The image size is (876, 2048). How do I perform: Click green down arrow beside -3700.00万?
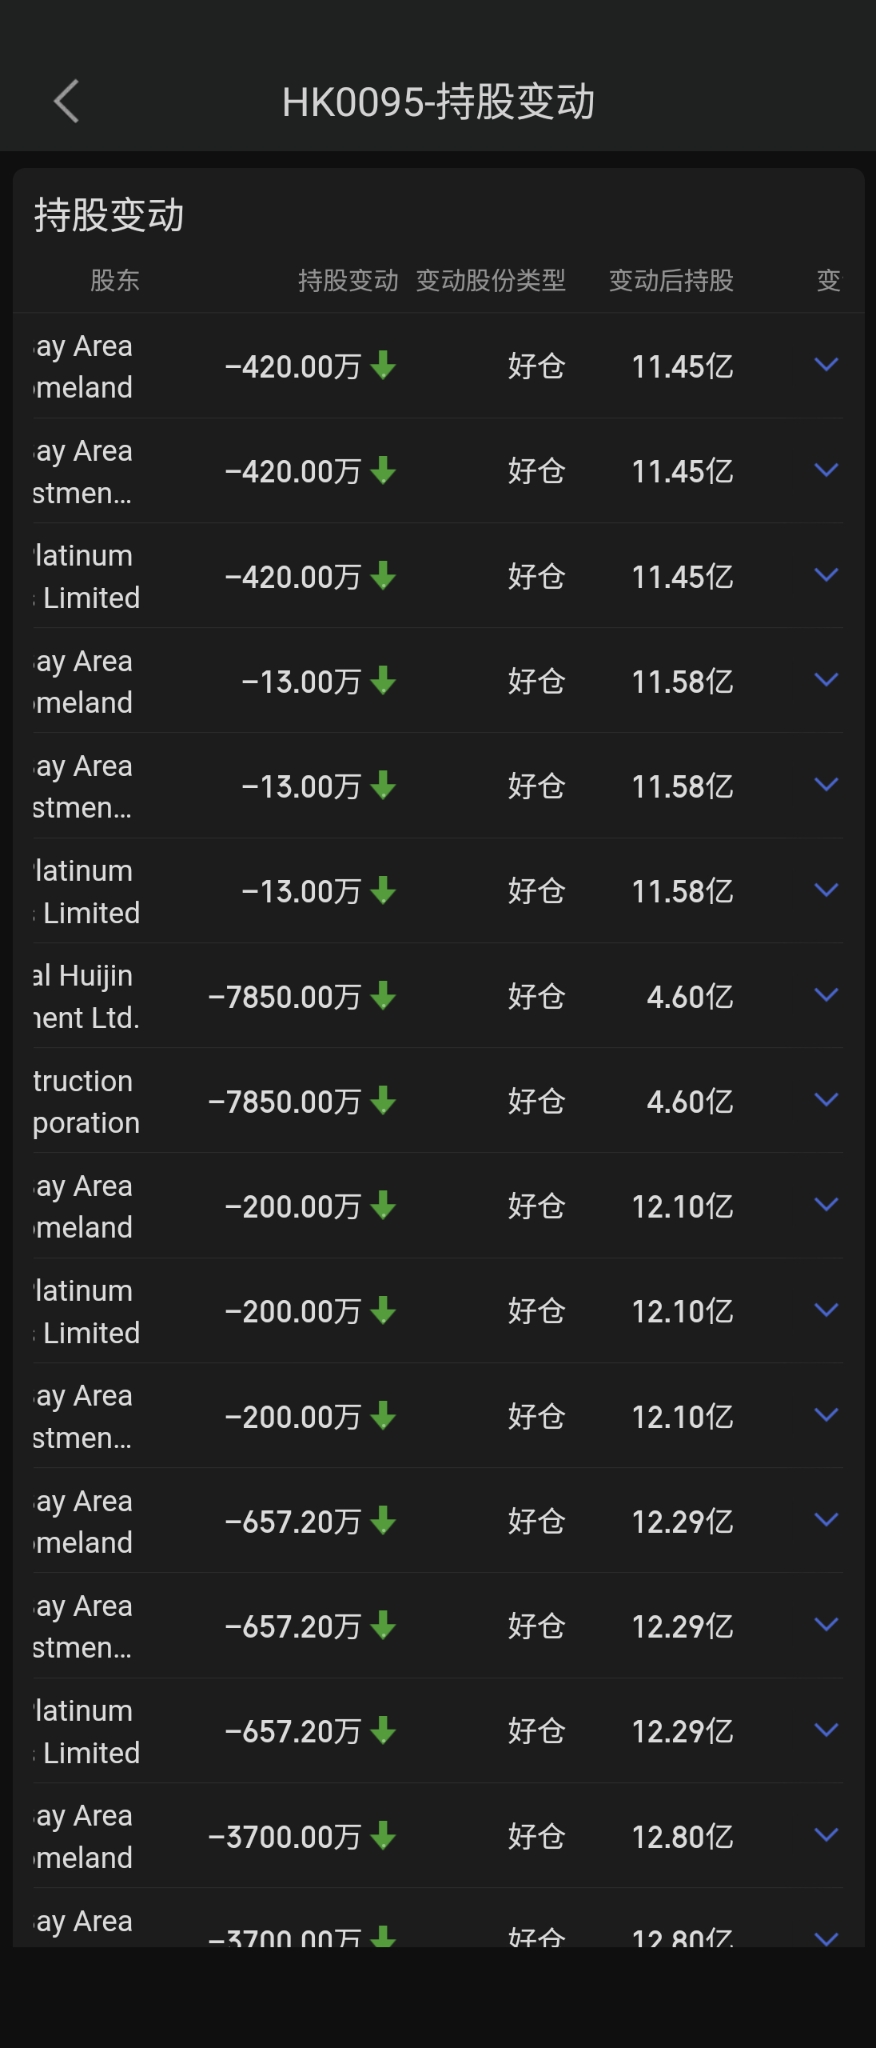coord(383,1836)
